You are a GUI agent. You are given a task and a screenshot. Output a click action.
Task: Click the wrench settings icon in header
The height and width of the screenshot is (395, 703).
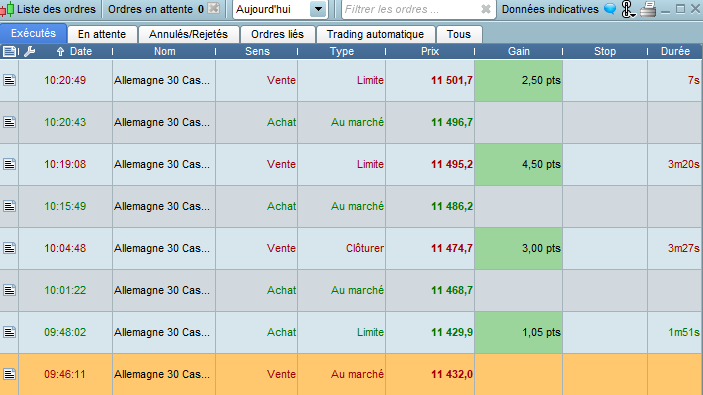tap(30, 52)
